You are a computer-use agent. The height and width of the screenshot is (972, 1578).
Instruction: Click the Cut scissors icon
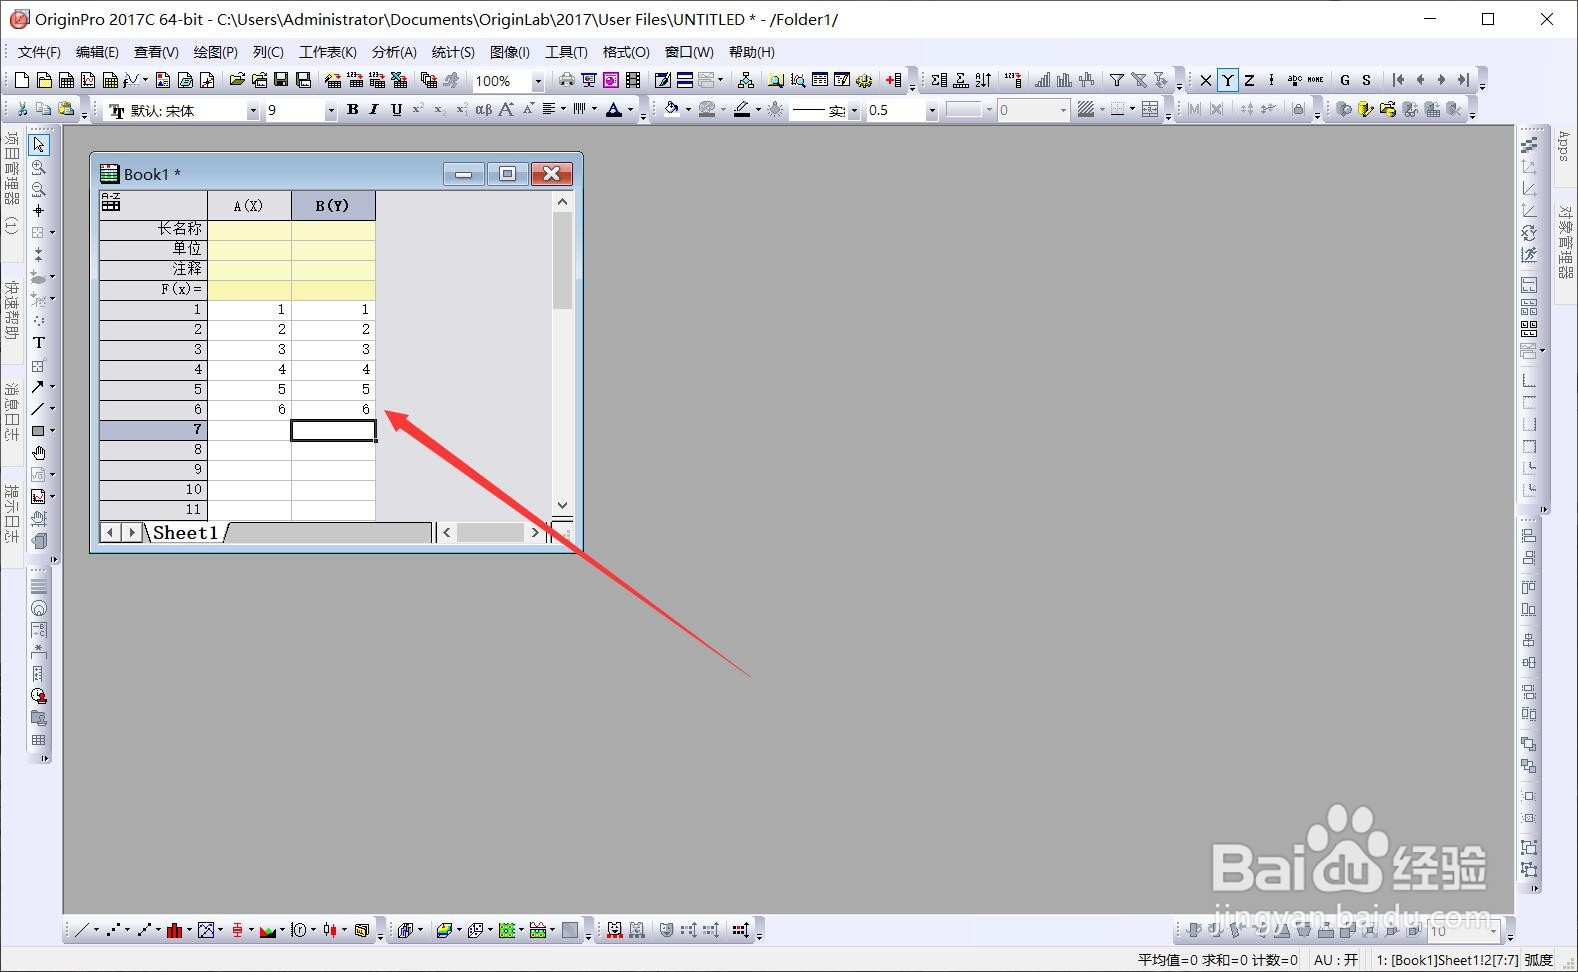(21, 110)
